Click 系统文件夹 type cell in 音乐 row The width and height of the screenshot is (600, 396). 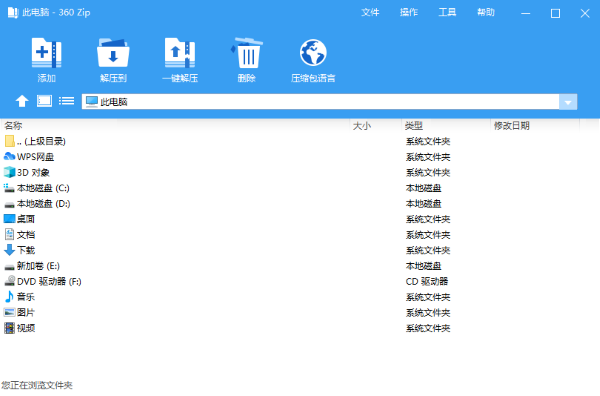tap(428, 297)
